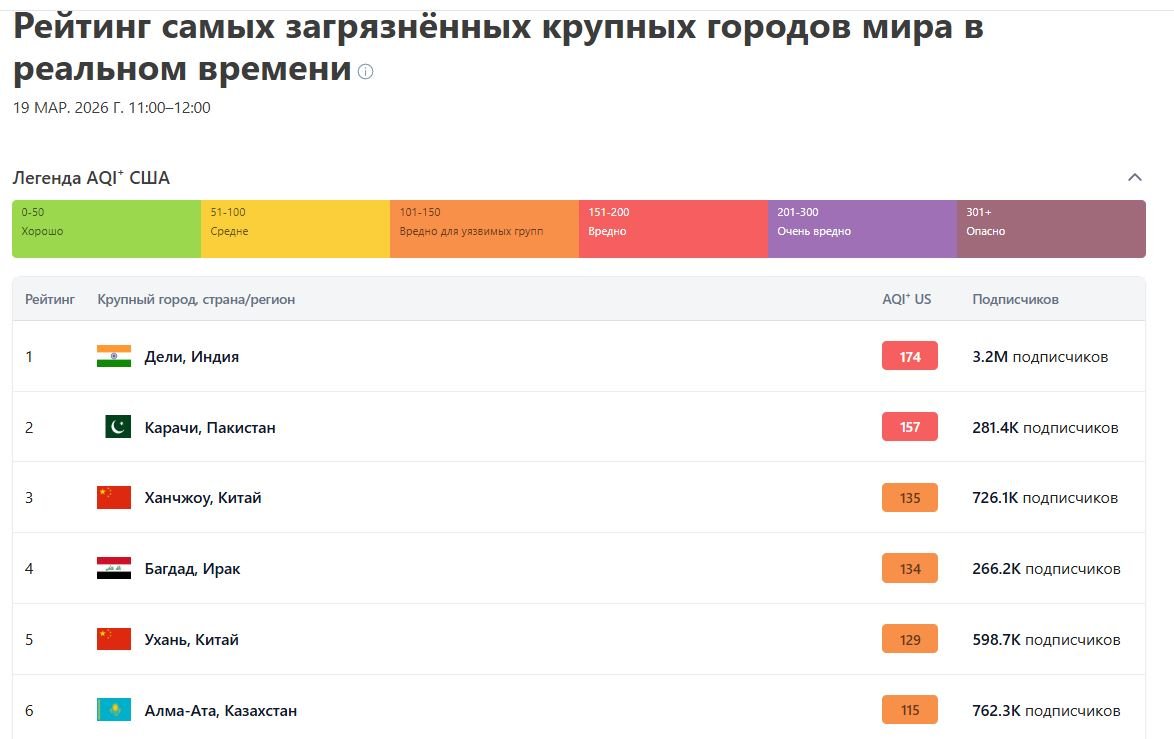Click the Pakistan flag next to Karachi
Viewport: 1174px width, 739px height.
118,427
